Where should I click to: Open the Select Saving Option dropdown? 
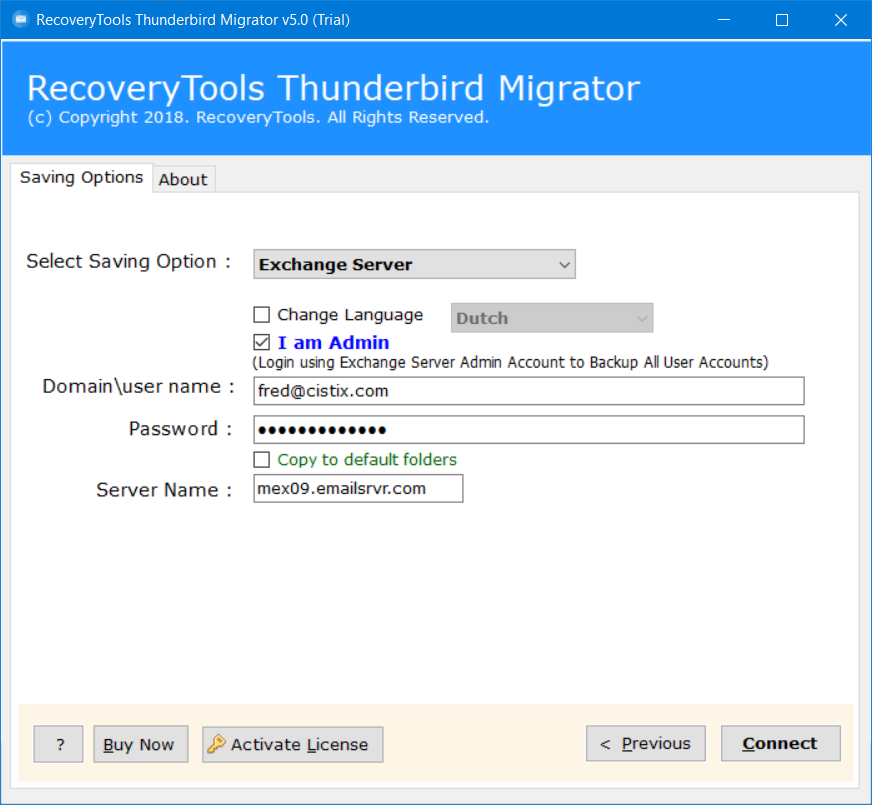414,264
